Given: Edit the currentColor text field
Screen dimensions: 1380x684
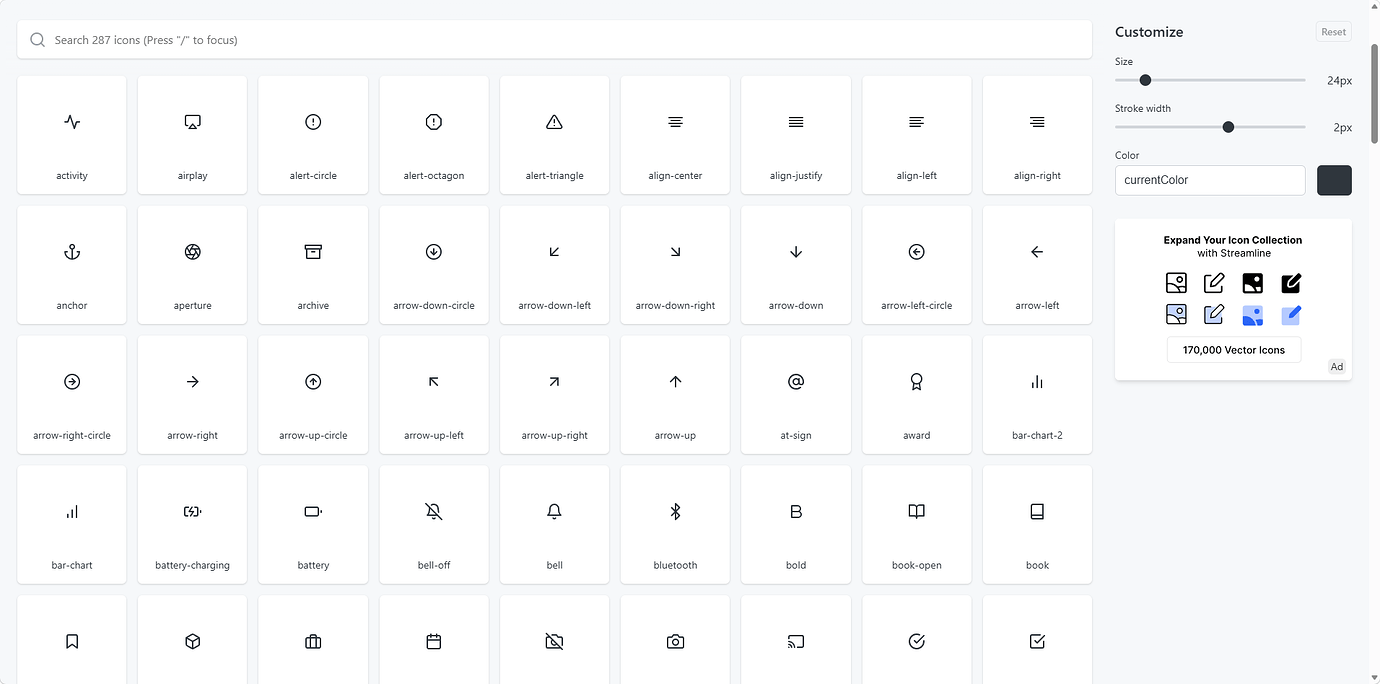Looking at the screenshot, I should click(x=1210, y=180).
